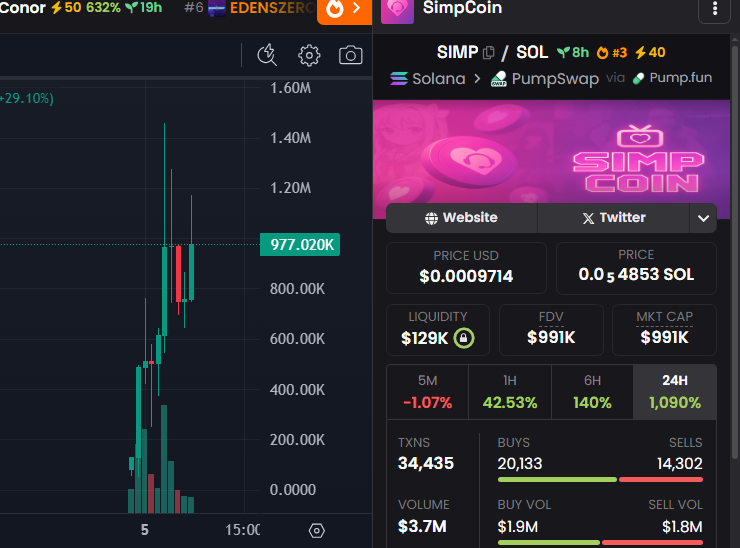Click the LIQUIDITY $129K value
Viewport: 740px width, 548px height.
click(424, 338)
